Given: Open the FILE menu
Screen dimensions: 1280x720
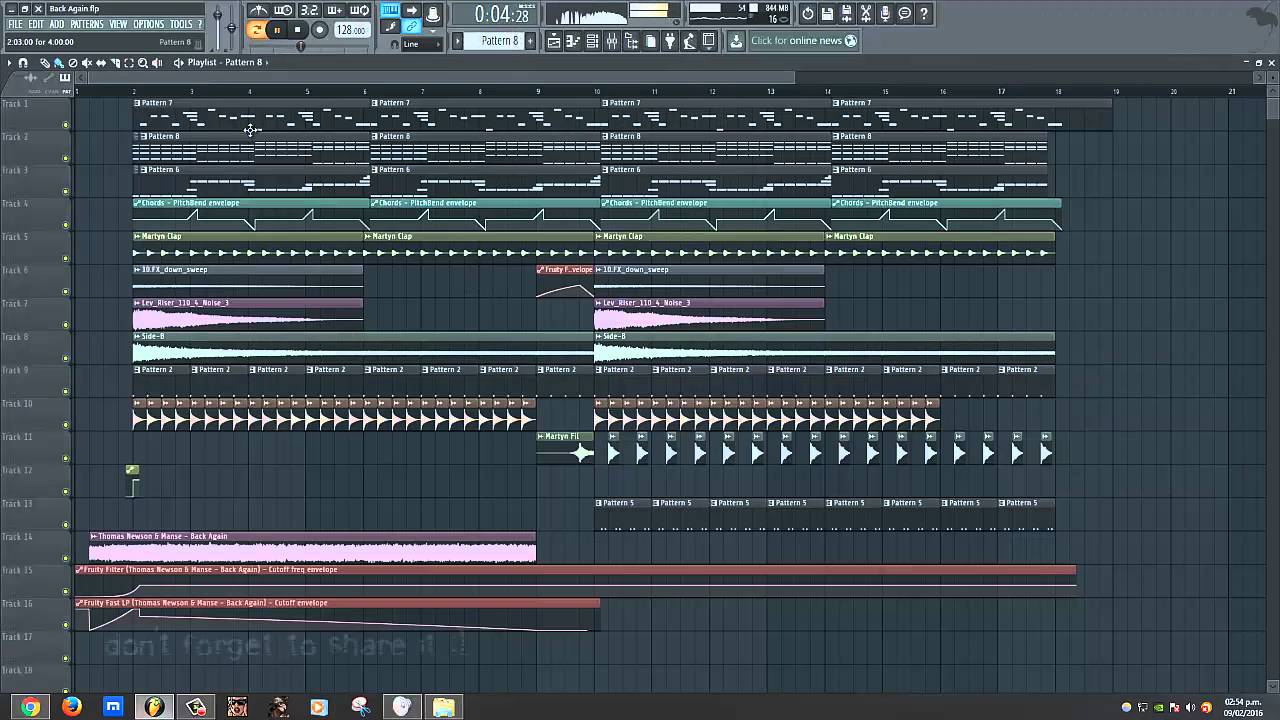Looking at the screenshot, I should pos(15,24).
